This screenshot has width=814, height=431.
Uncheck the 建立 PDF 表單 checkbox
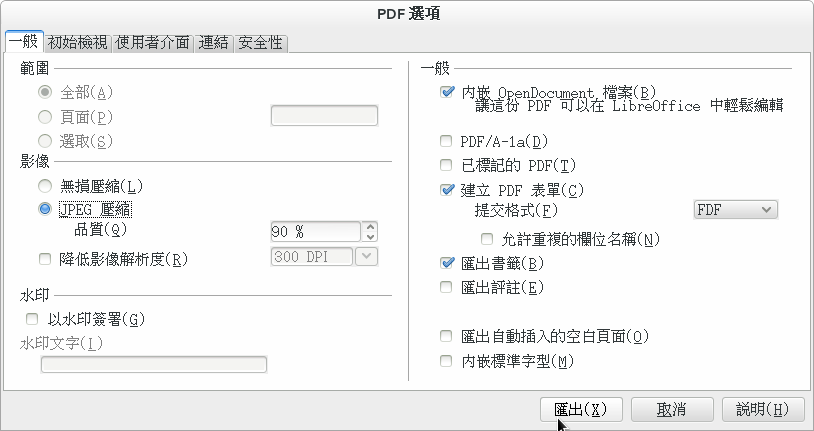[x=446, y=190]
